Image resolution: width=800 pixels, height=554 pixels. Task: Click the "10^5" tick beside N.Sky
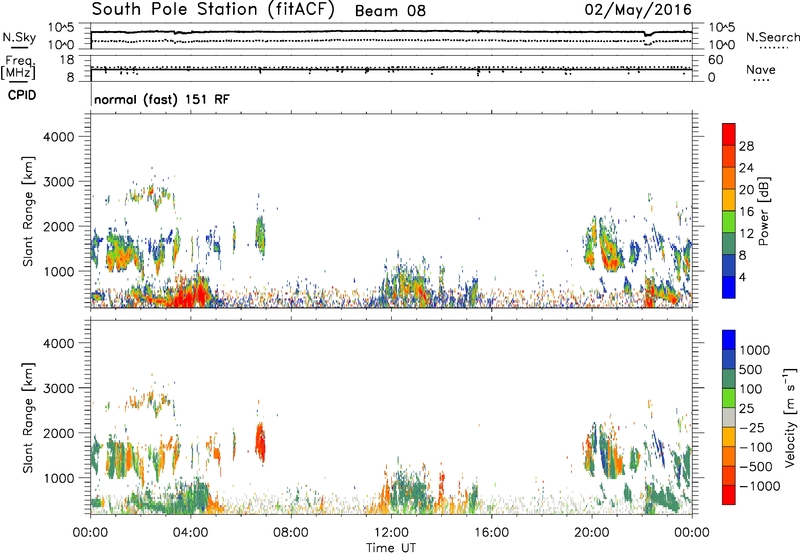61,28
